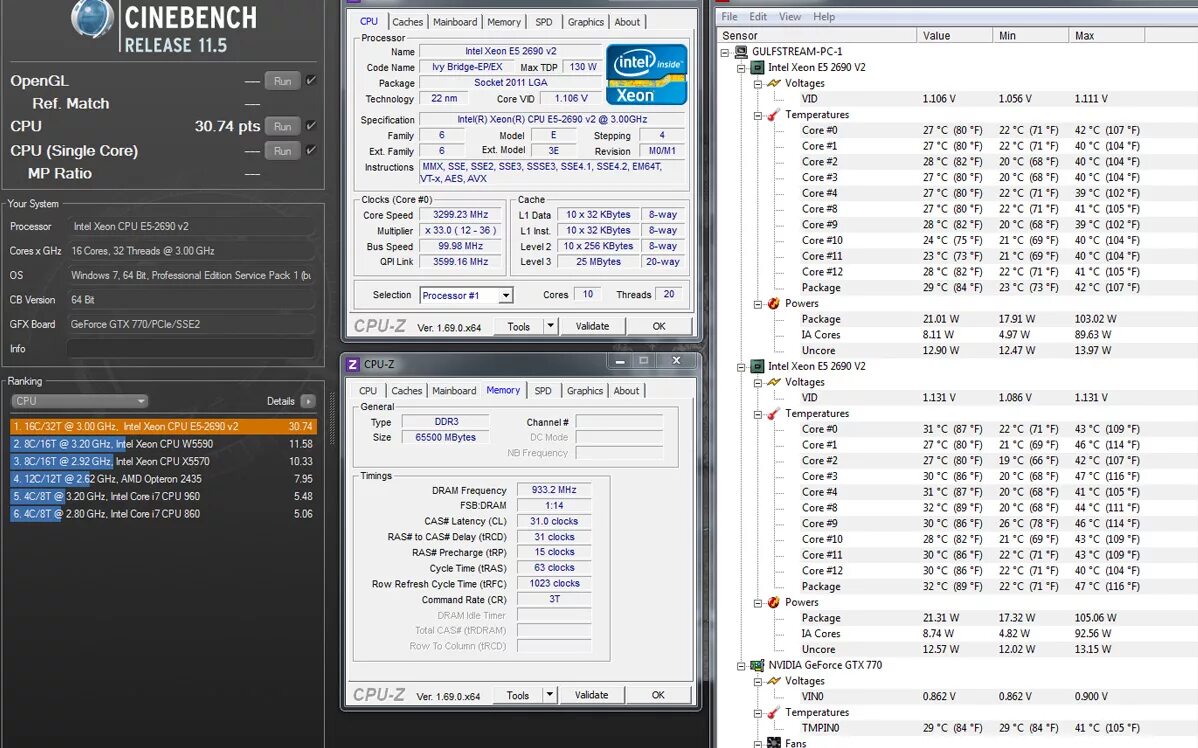This screenshot has width=1198, height=748.
Task: Switch to Mainboard tab in upper CPU-Z
Action: [455, 22]
